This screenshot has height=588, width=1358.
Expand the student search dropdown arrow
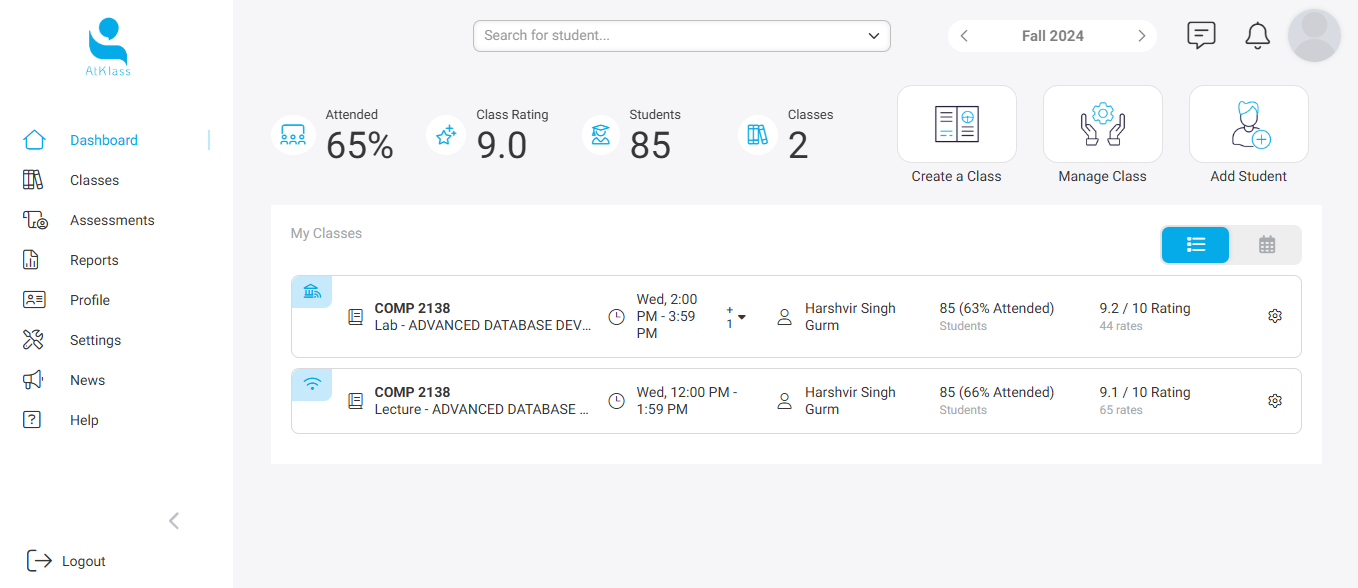874,36
